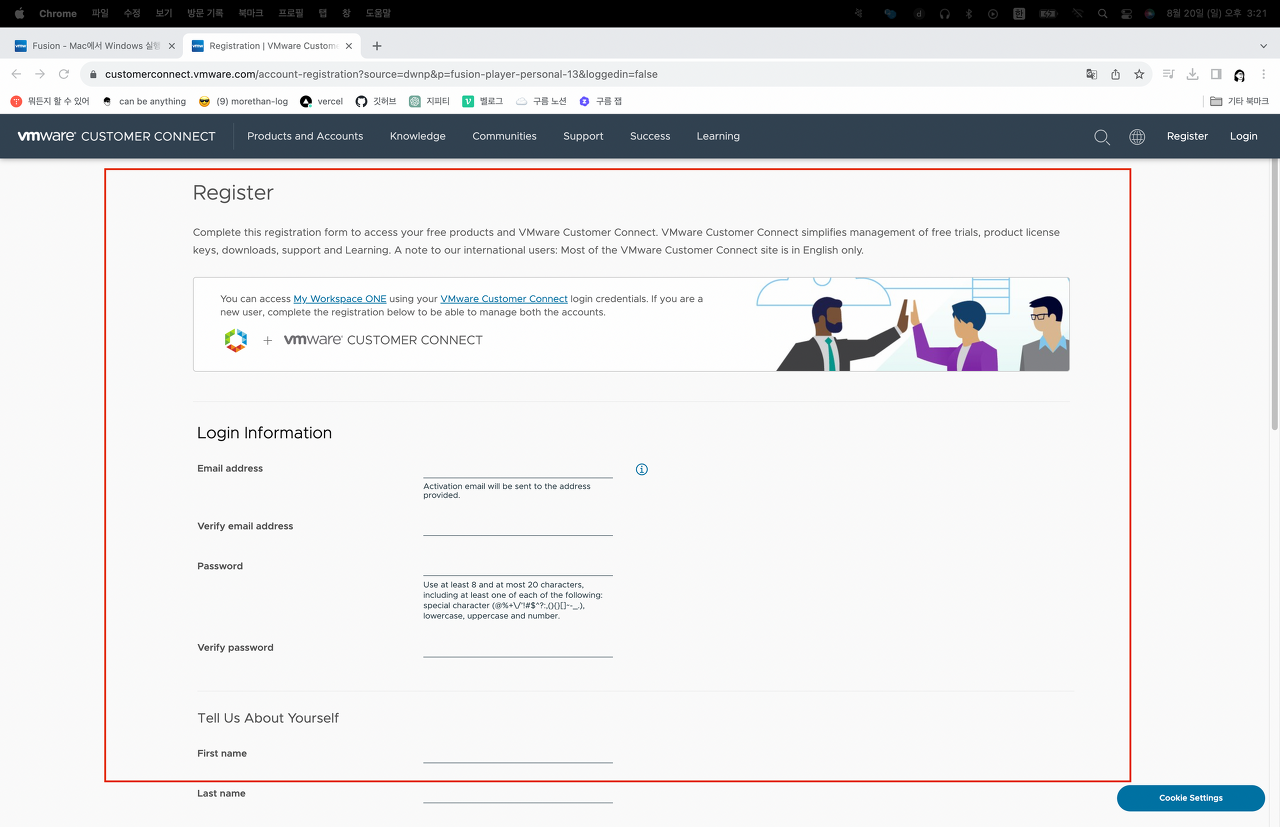
Task: Click the Password input field
Action: (518, 566)
